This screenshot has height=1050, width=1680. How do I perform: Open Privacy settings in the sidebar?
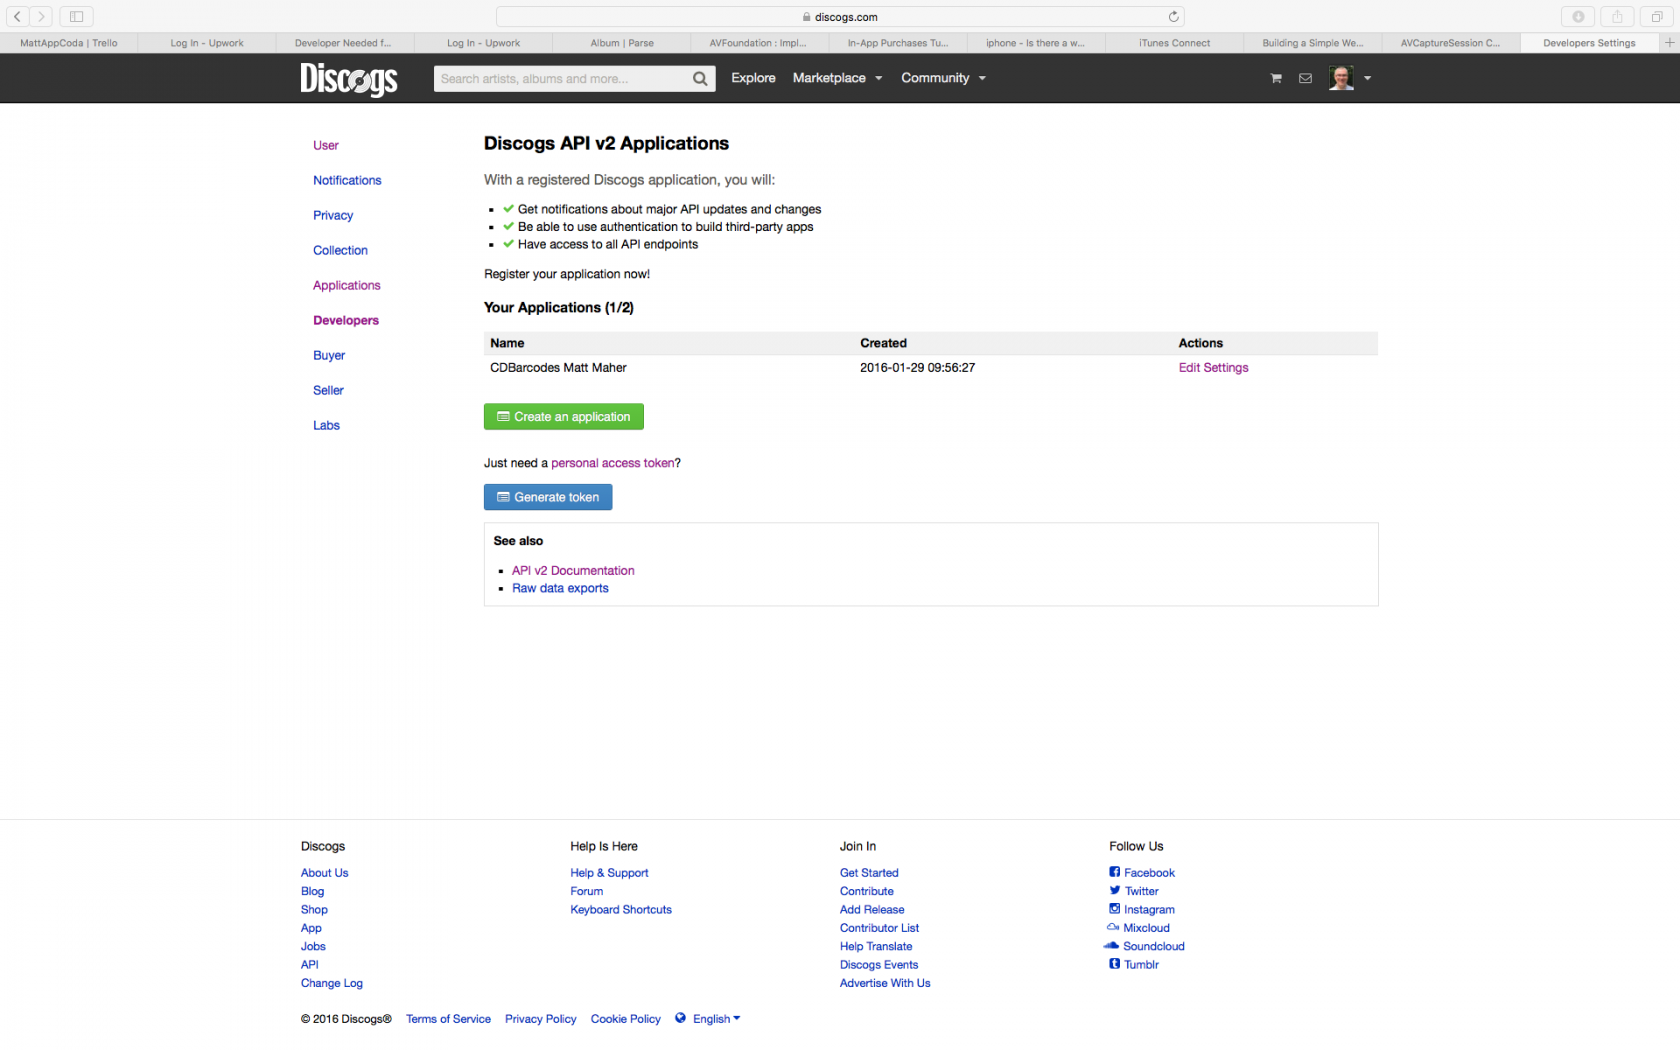coord(333,215)
